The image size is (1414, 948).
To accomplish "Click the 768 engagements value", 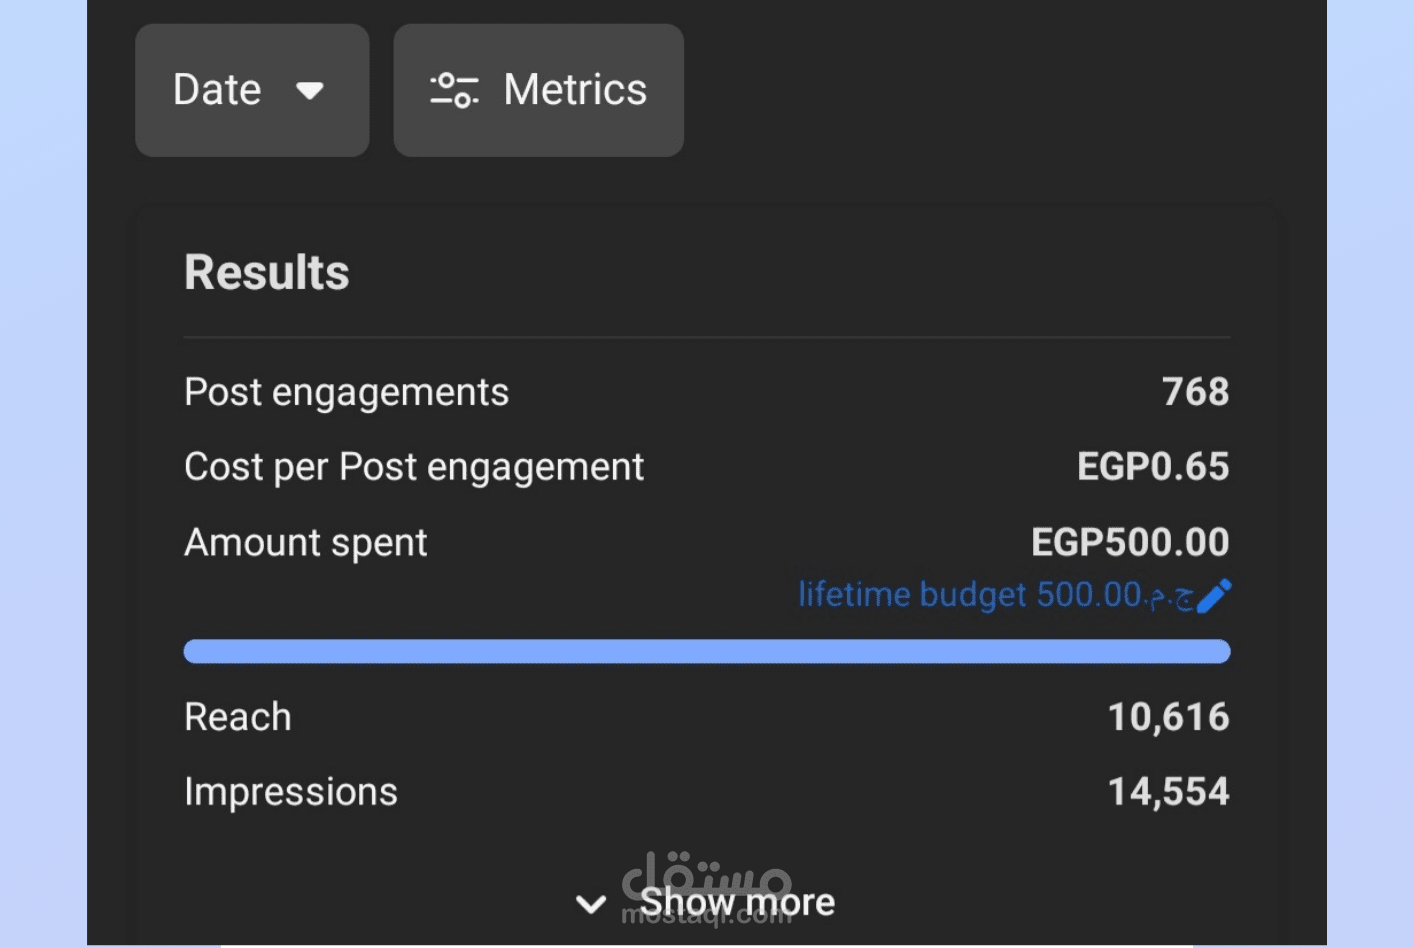I will point(1195,392).
